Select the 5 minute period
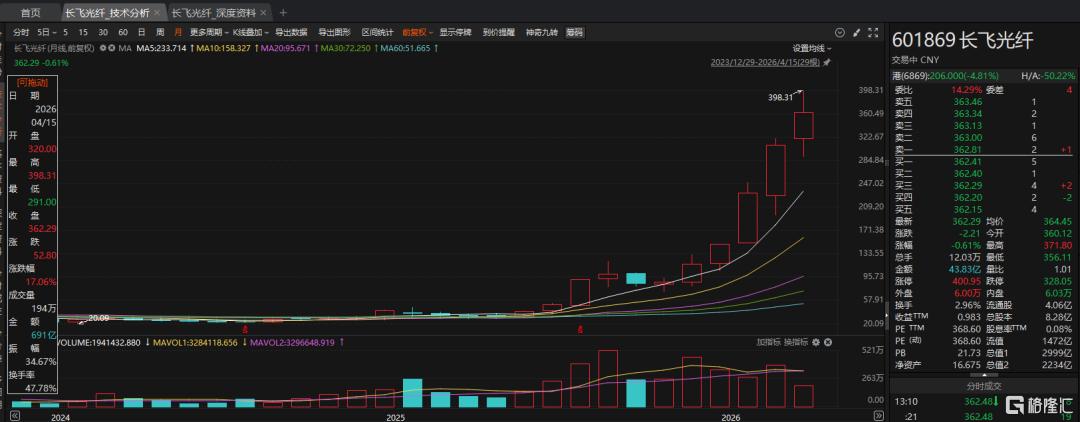This screenshot has width=1080, height=422. [x=65, y=32]
